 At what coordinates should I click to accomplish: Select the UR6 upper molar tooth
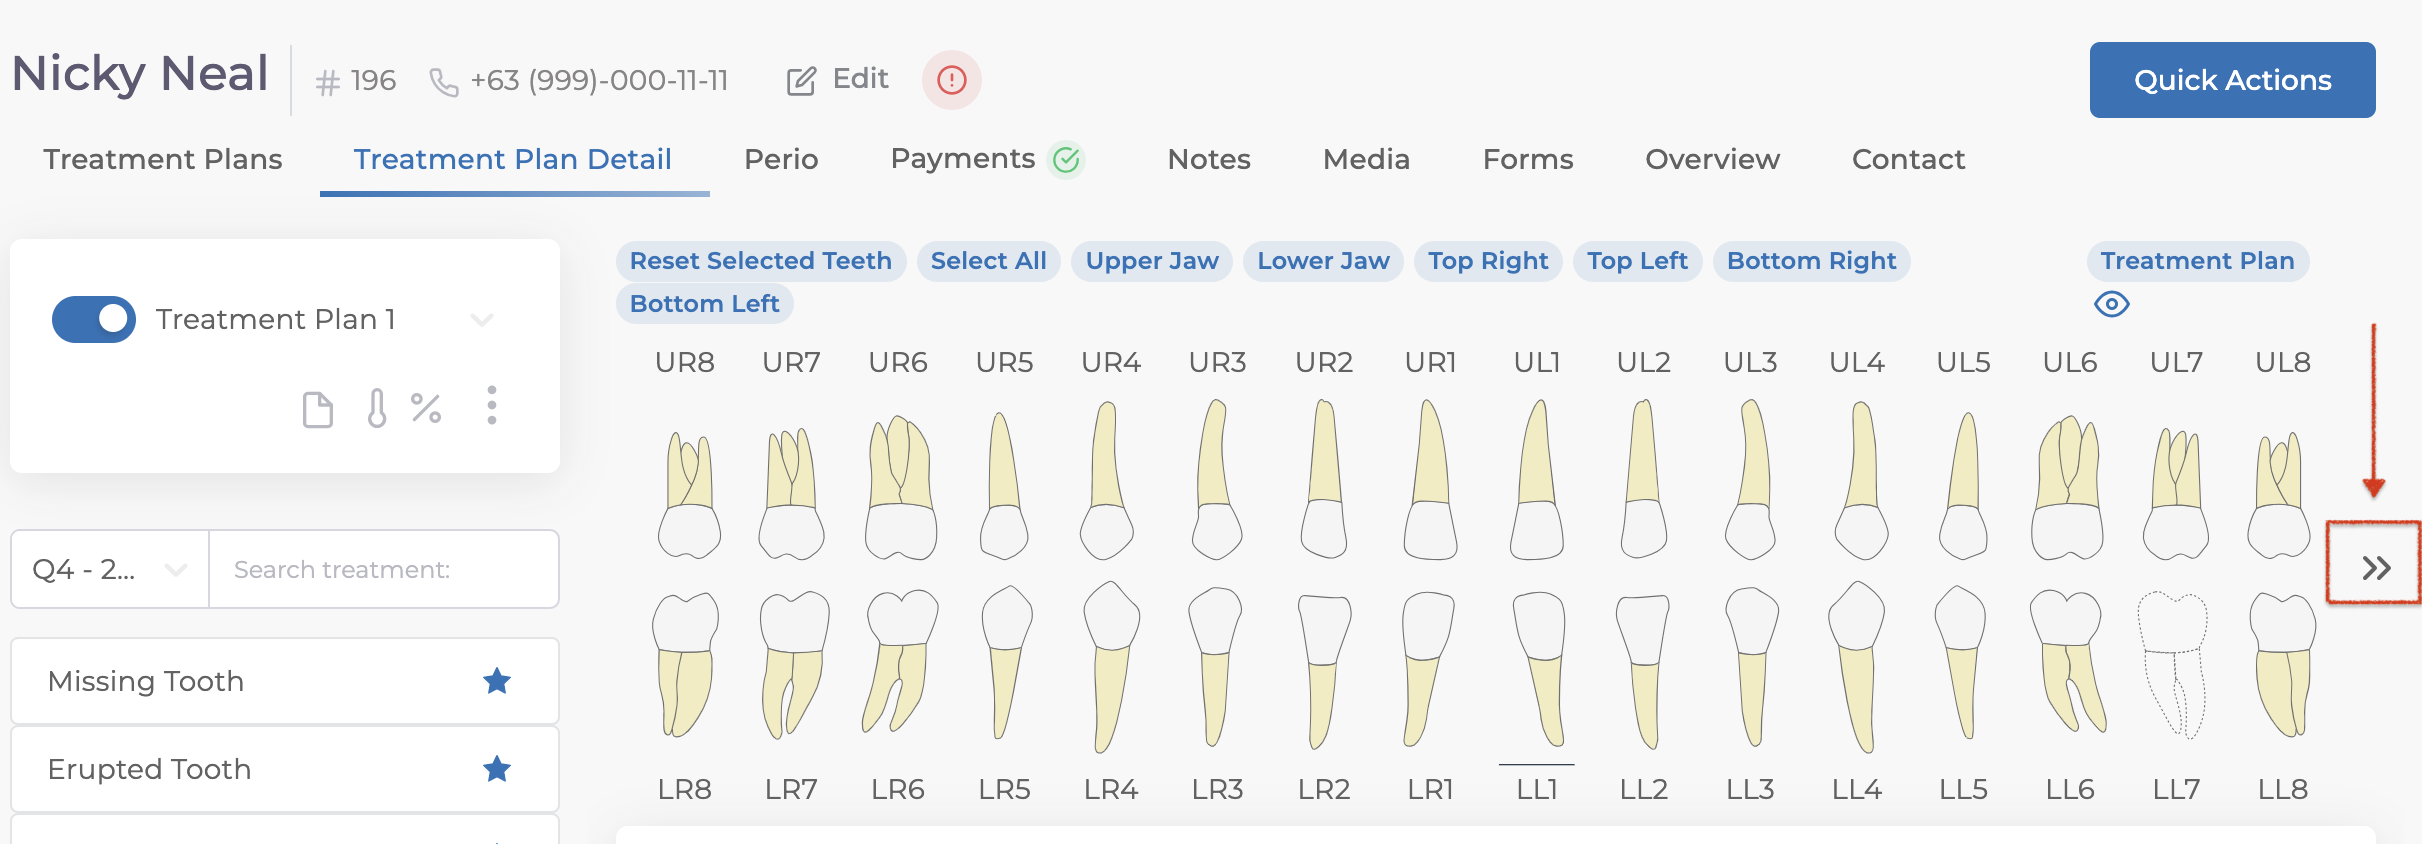tap(899, 485)
